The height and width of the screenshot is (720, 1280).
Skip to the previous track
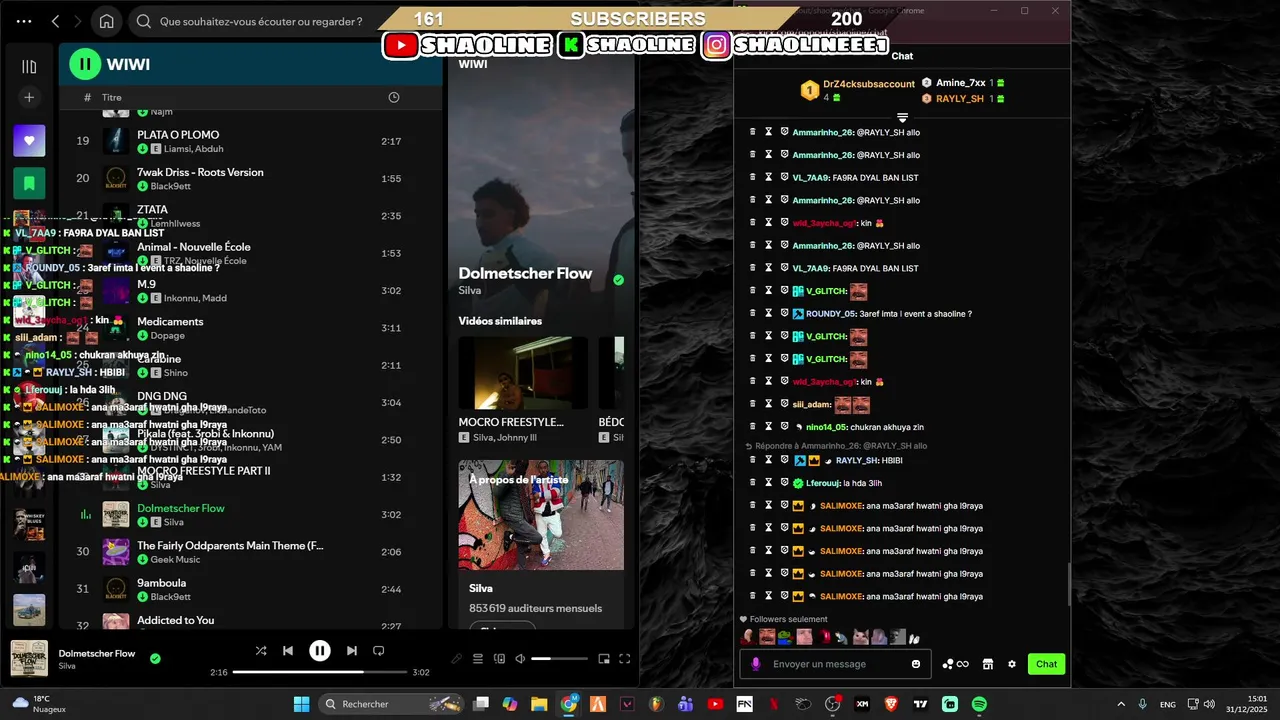click(x=288, y=651)
